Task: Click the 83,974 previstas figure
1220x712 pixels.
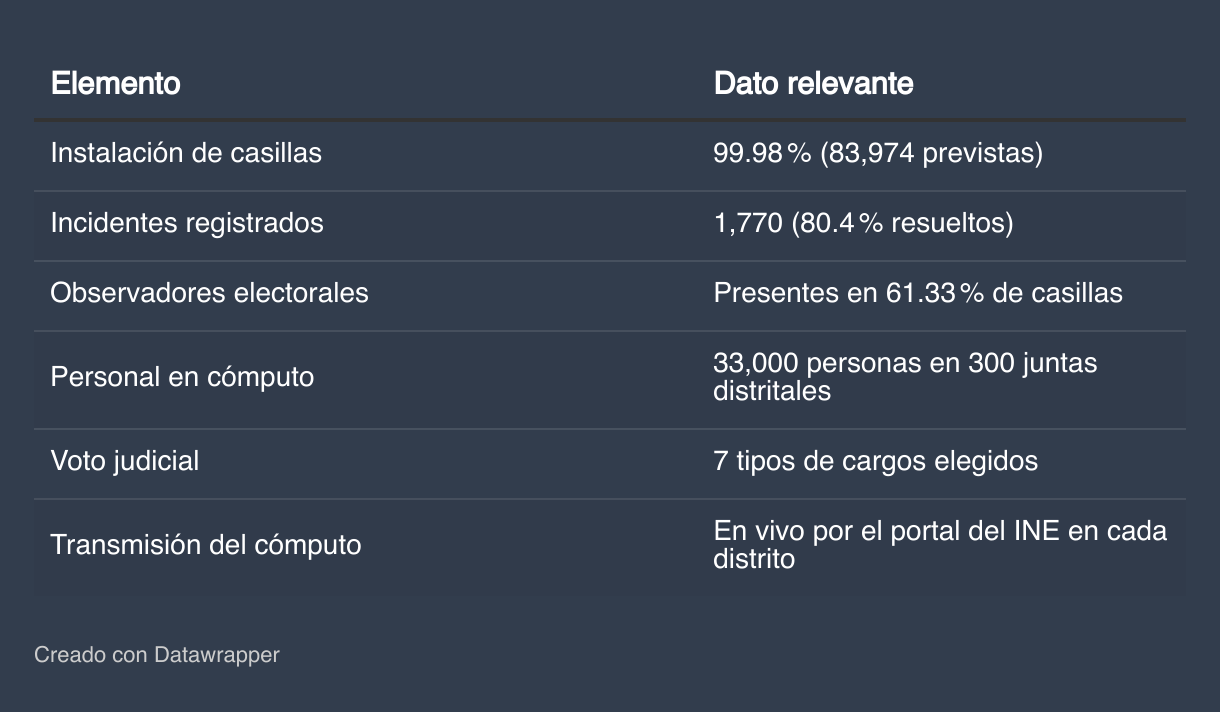Action: 932,153
